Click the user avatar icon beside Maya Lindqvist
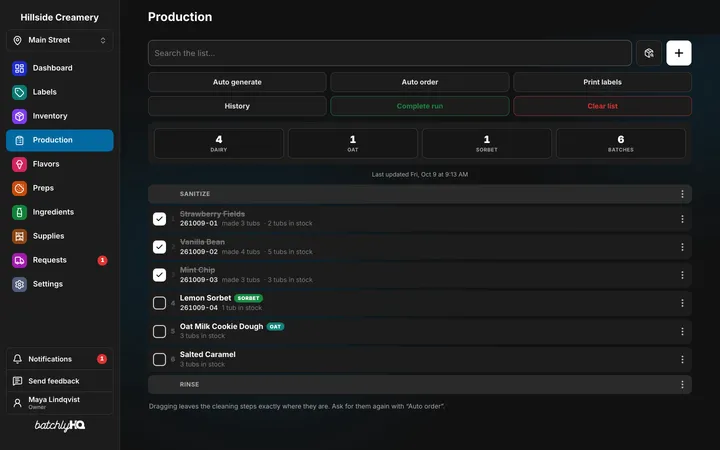The image size is (720, 450). [17, 403]
